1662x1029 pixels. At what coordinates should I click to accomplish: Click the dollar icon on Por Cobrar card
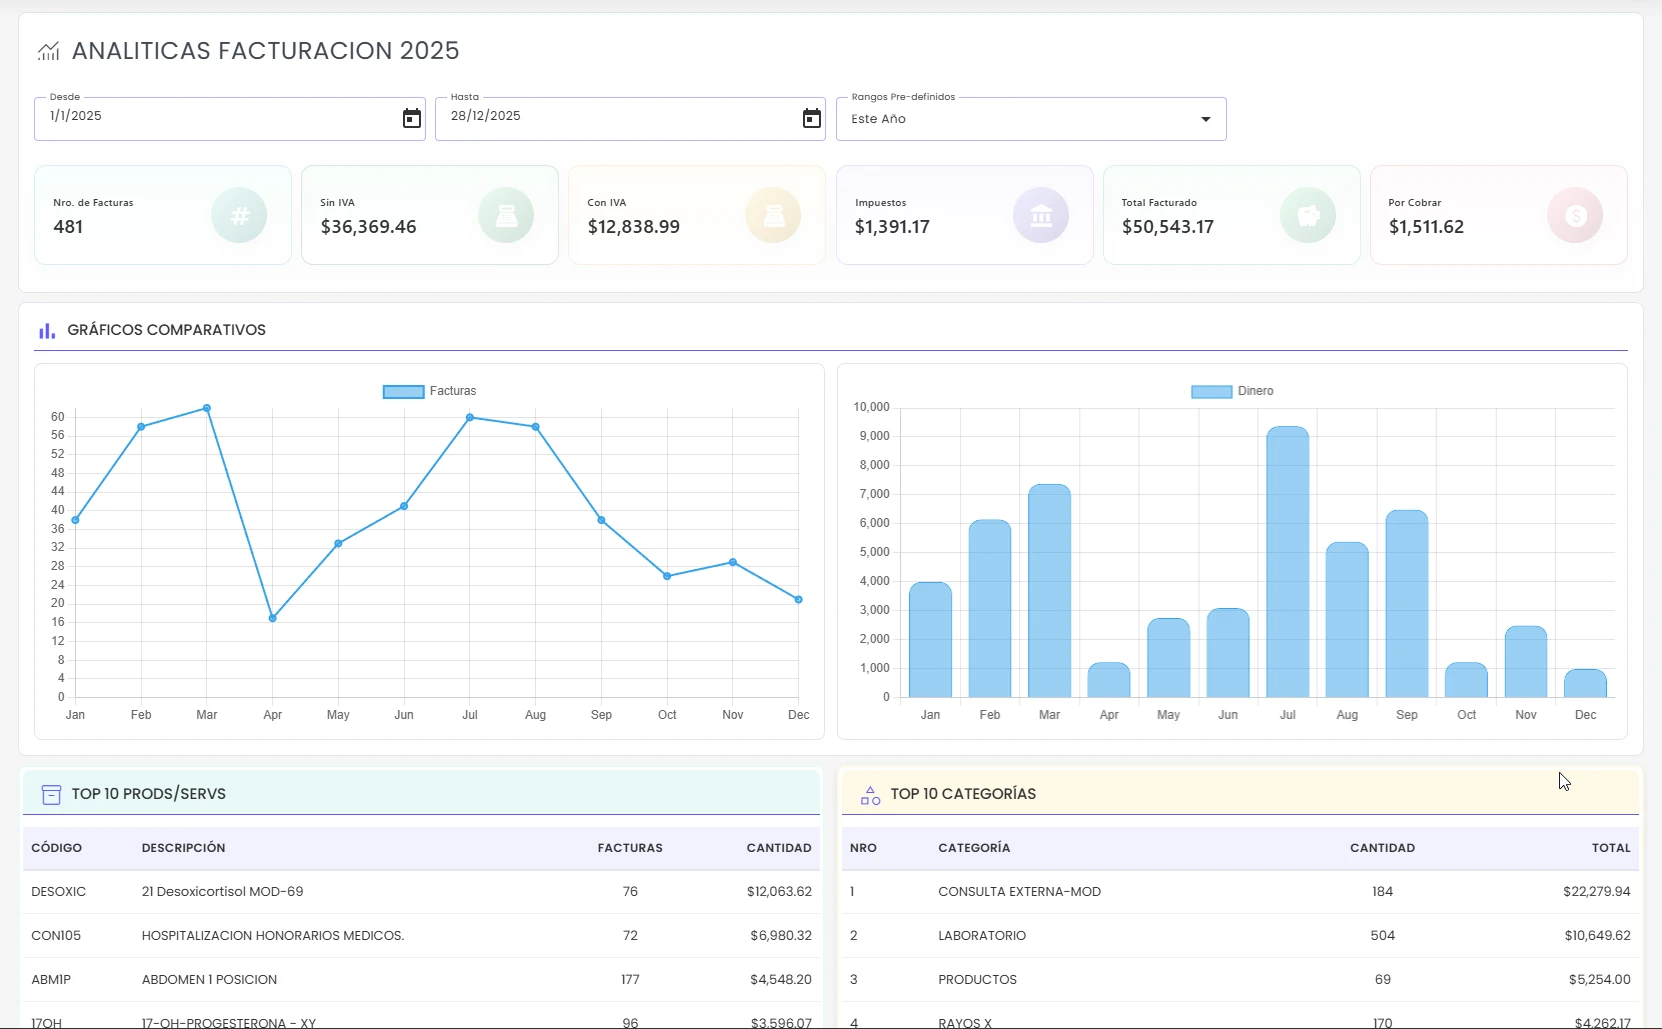[1575, 215]
